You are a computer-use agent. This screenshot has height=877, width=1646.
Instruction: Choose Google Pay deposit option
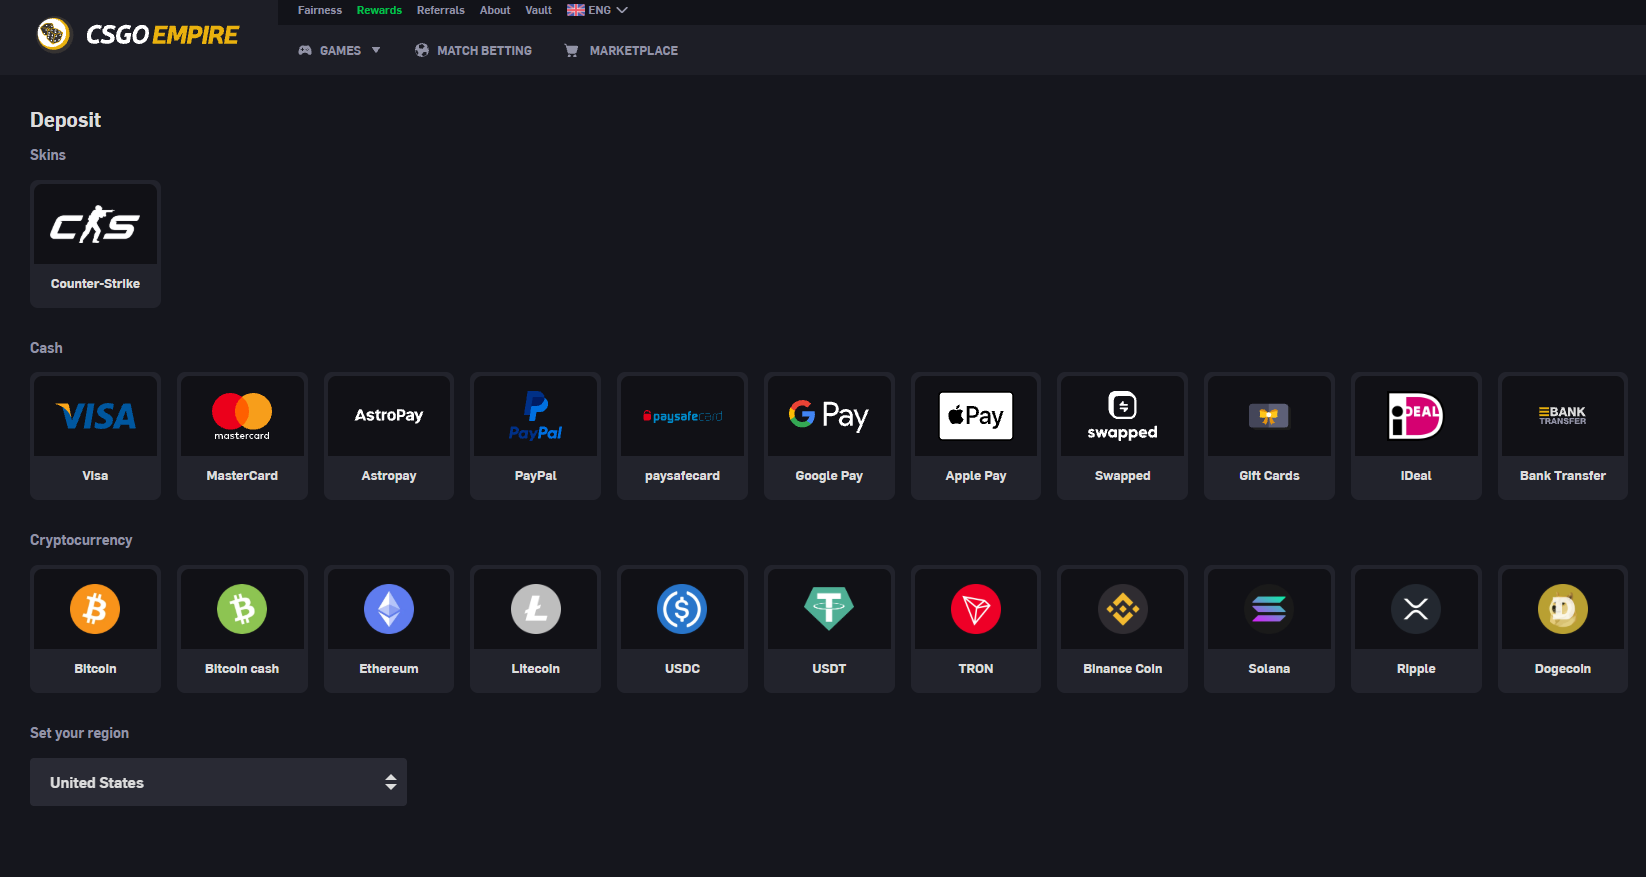[829, 436]
